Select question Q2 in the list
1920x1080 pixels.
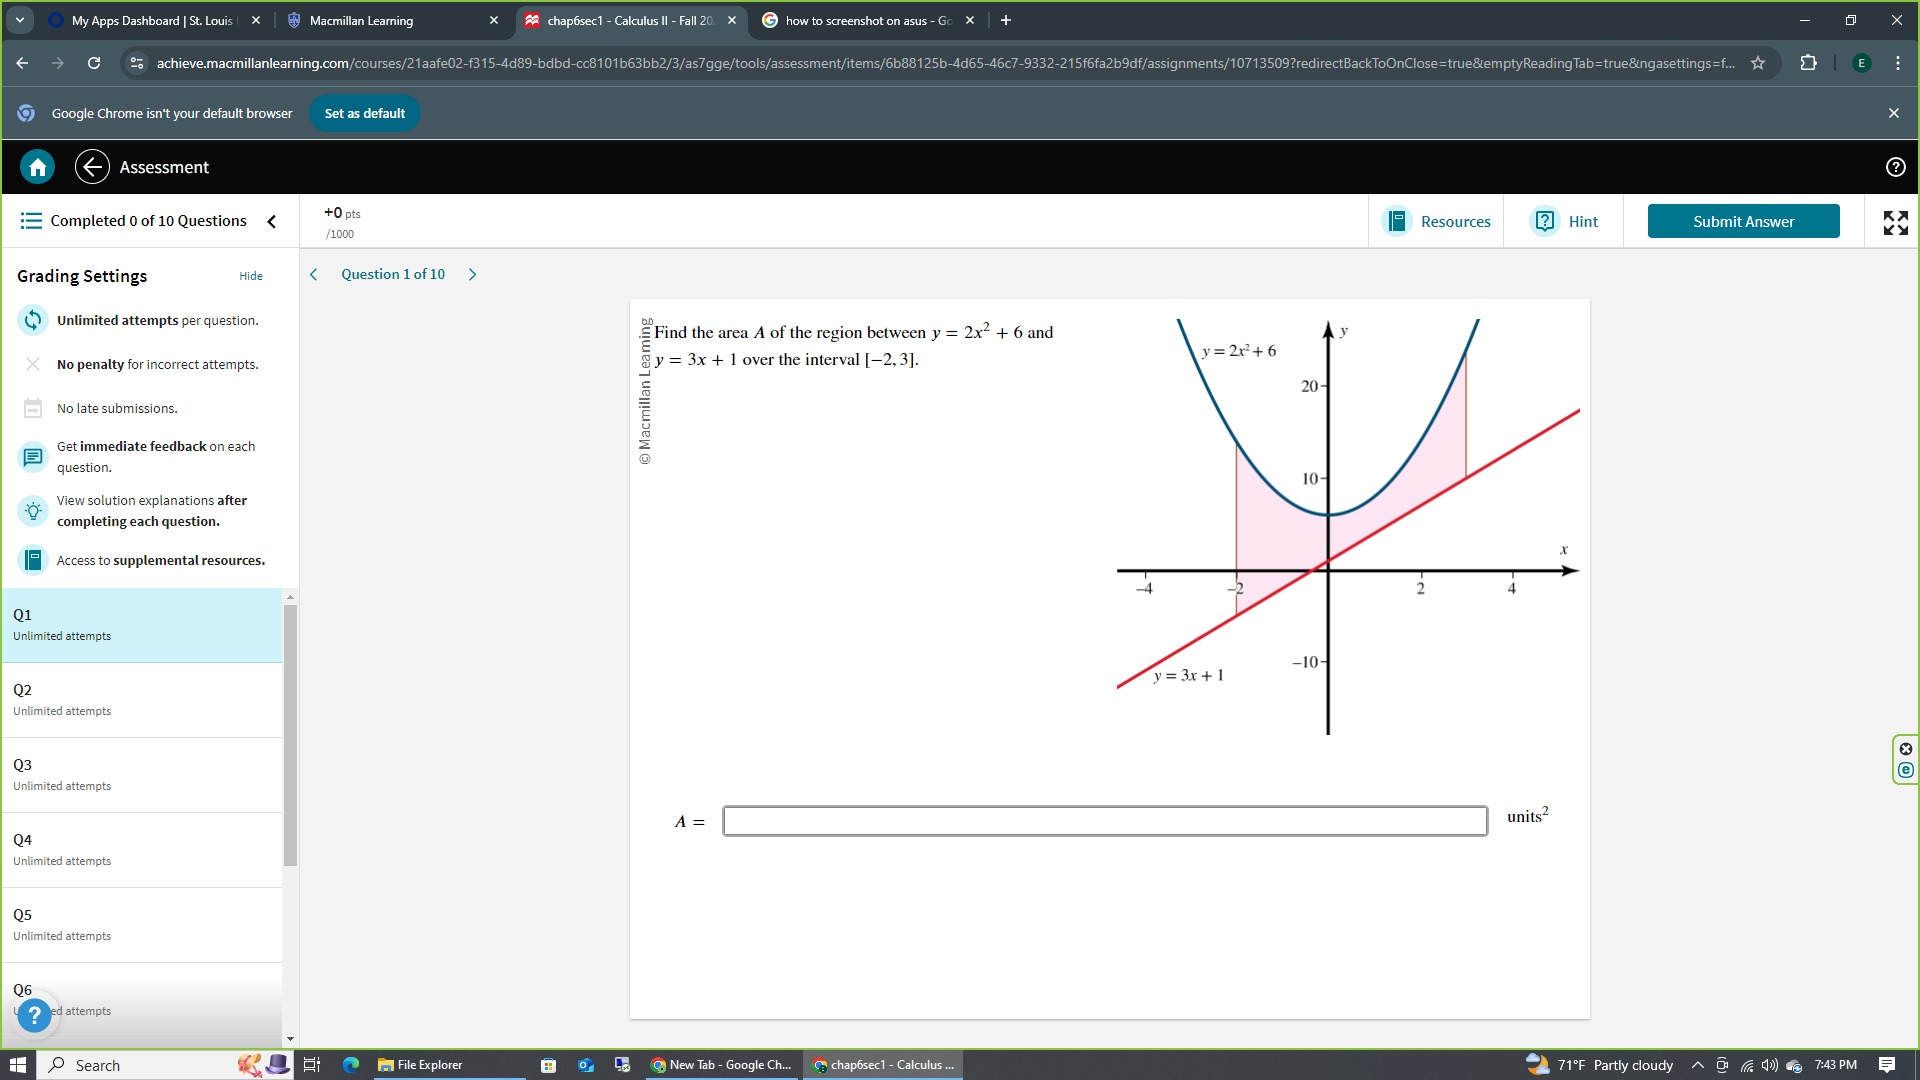click(x=142, y=700)
